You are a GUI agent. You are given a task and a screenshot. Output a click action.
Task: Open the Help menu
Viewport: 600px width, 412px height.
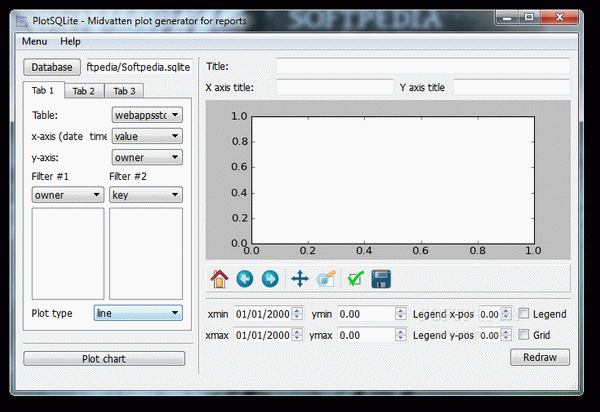click(x=70, y=41)
